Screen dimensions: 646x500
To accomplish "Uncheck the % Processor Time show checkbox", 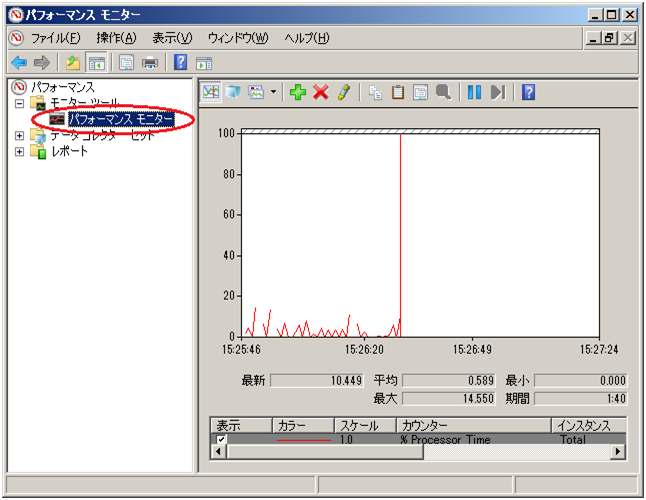I will [221, 439].
